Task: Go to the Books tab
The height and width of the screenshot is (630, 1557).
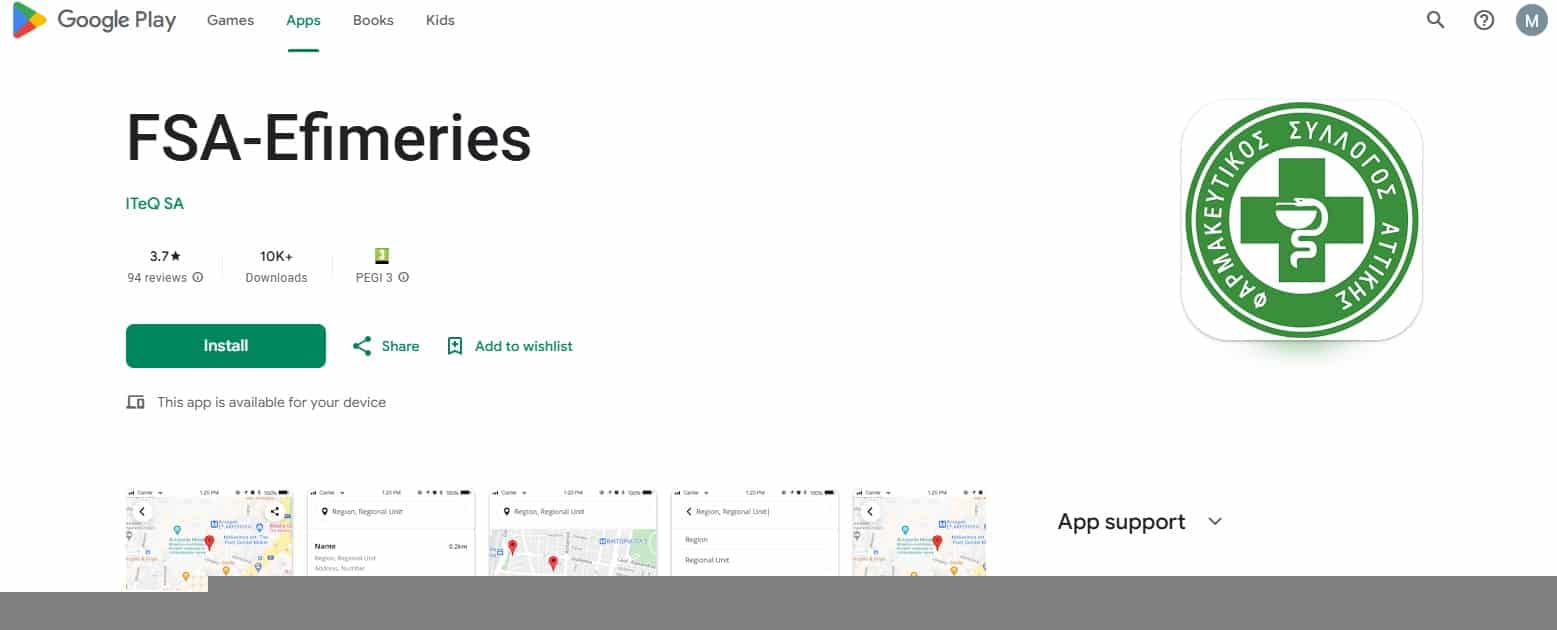Action: (373, 20)
